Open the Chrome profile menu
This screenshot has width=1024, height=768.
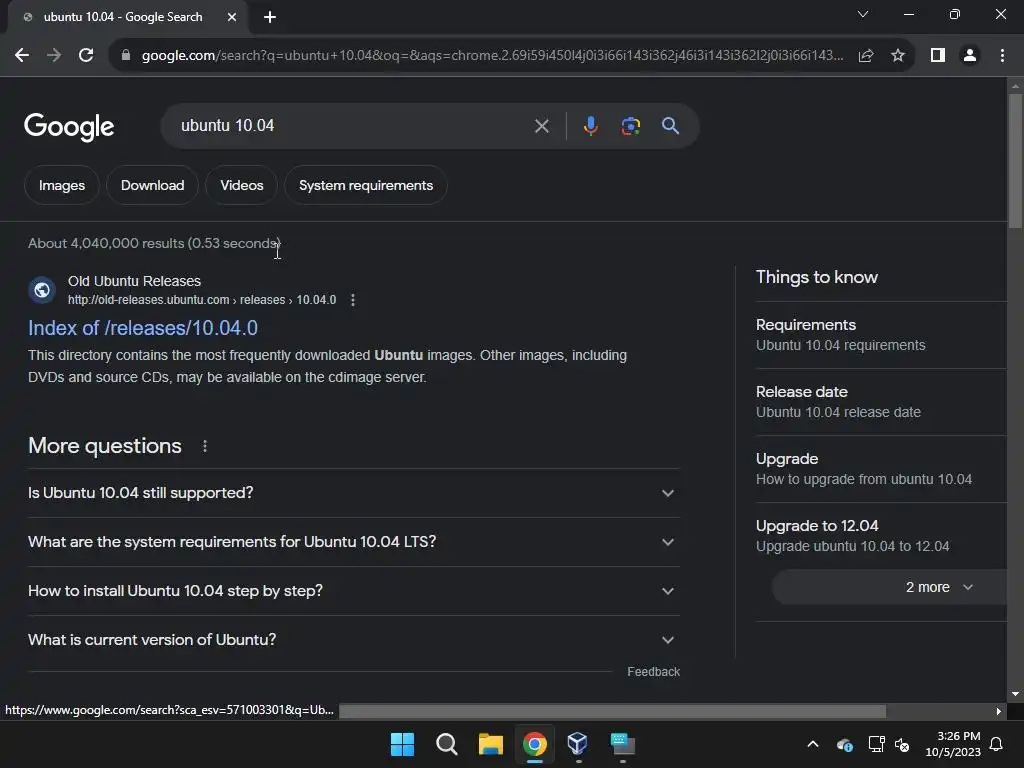pos(970,56)
